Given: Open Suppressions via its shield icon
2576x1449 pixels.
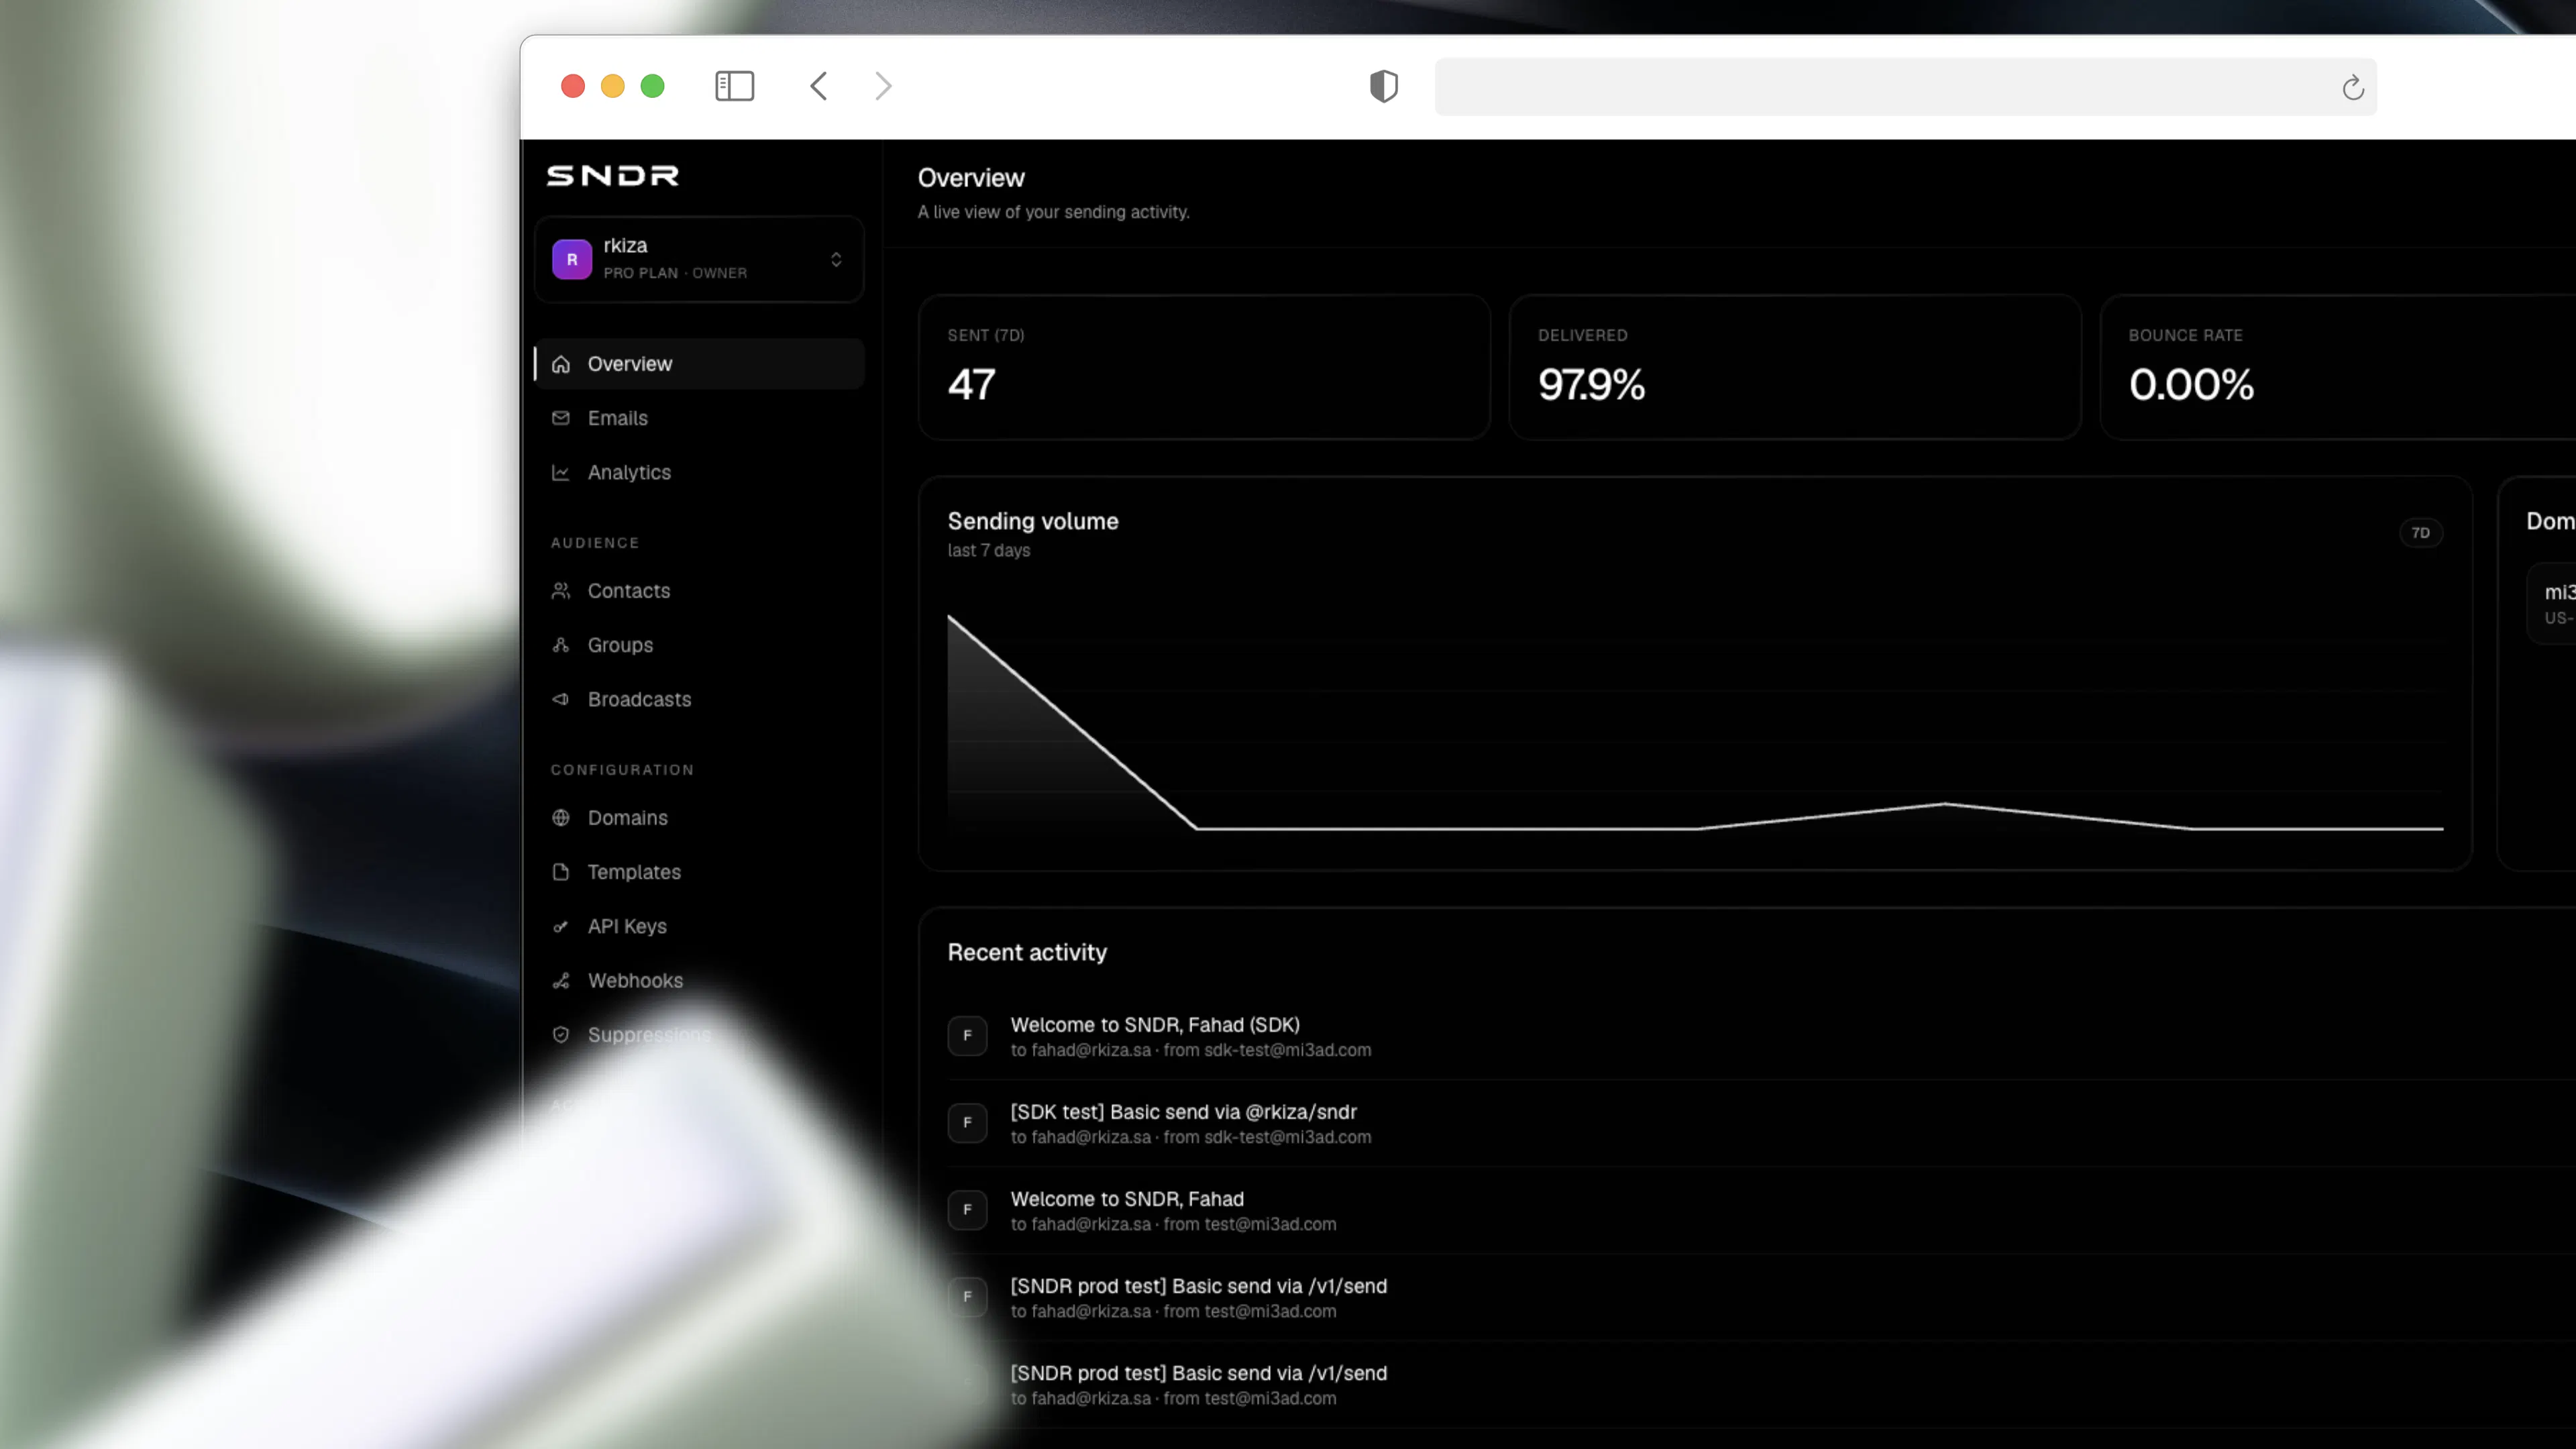Looking at the screenshot, I should pos(561,1035).
